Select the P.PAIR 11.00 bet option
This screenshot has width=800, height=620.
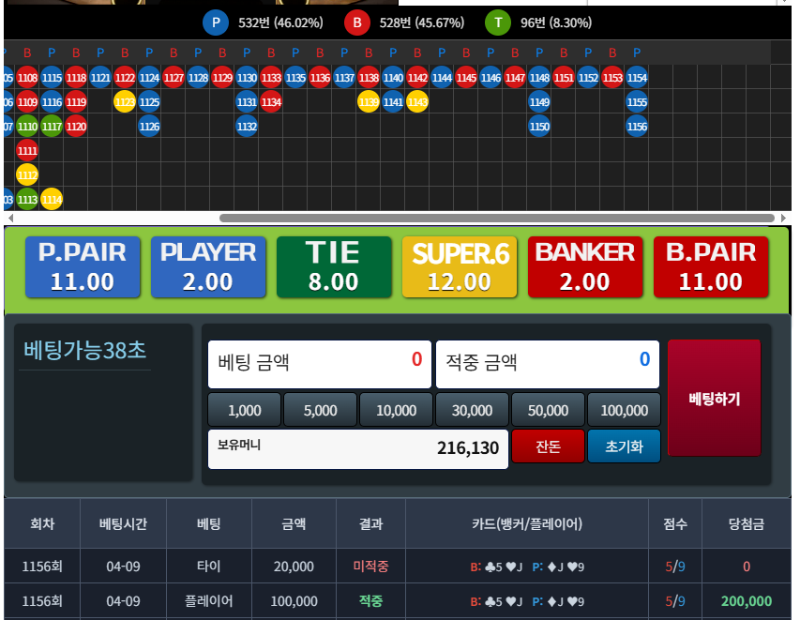[x=83, y=267]
